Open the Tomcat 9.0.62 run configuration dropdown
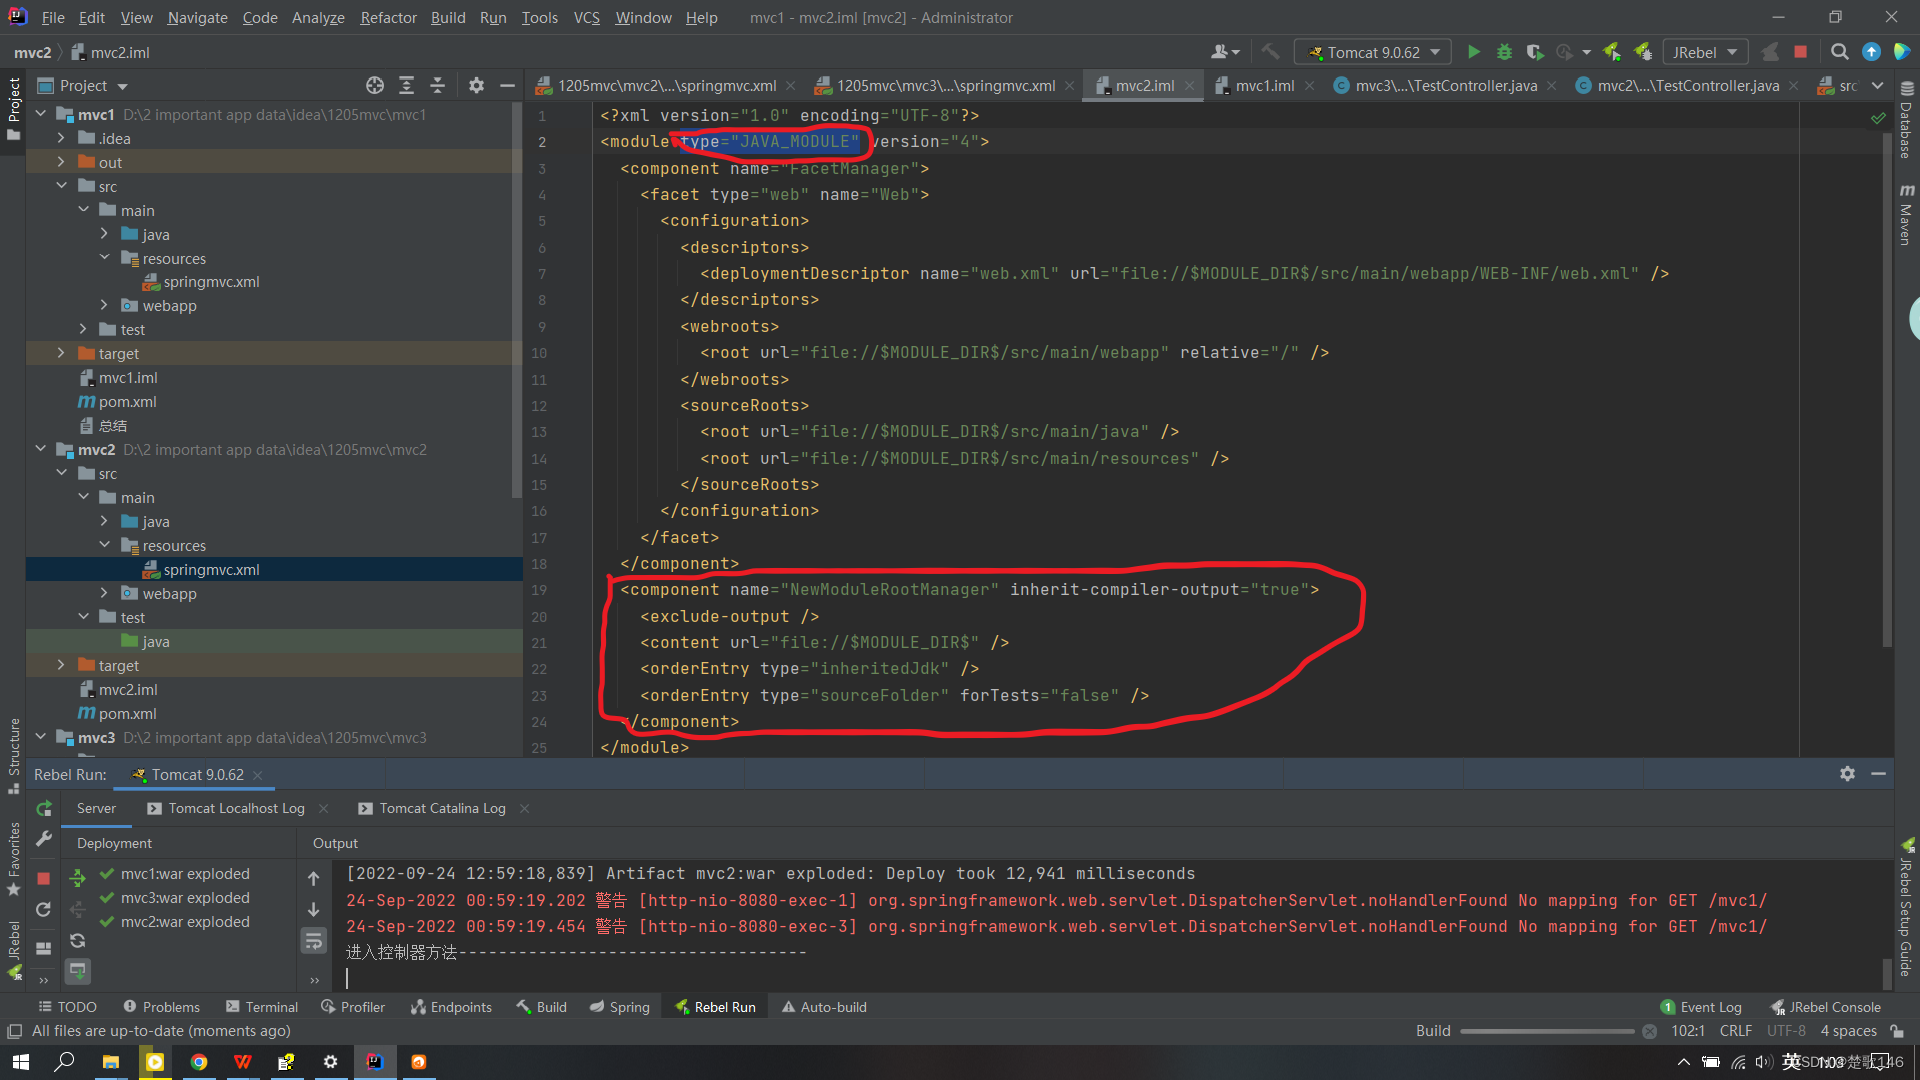Image resolution: width=1920 pixels, height=1080 pixels. click(x=1437, y=51)
